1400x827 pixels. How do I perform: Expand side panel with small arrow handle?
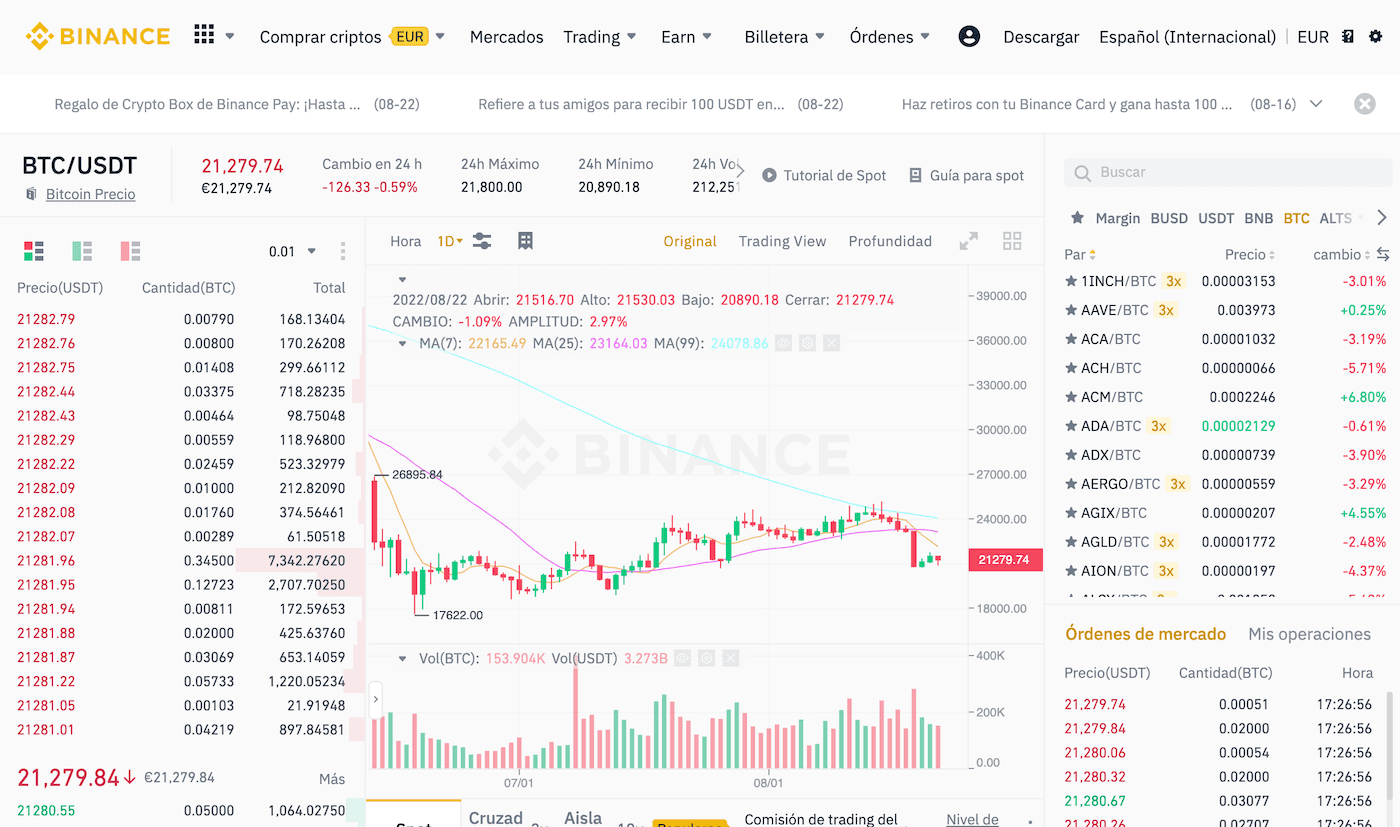click(376, 699)
